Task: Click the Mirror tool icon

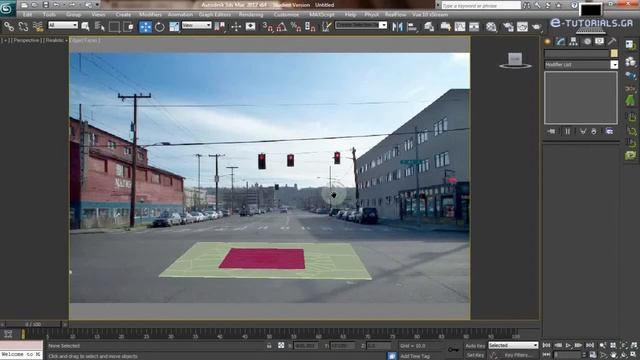Action: (x=397, y=27)
